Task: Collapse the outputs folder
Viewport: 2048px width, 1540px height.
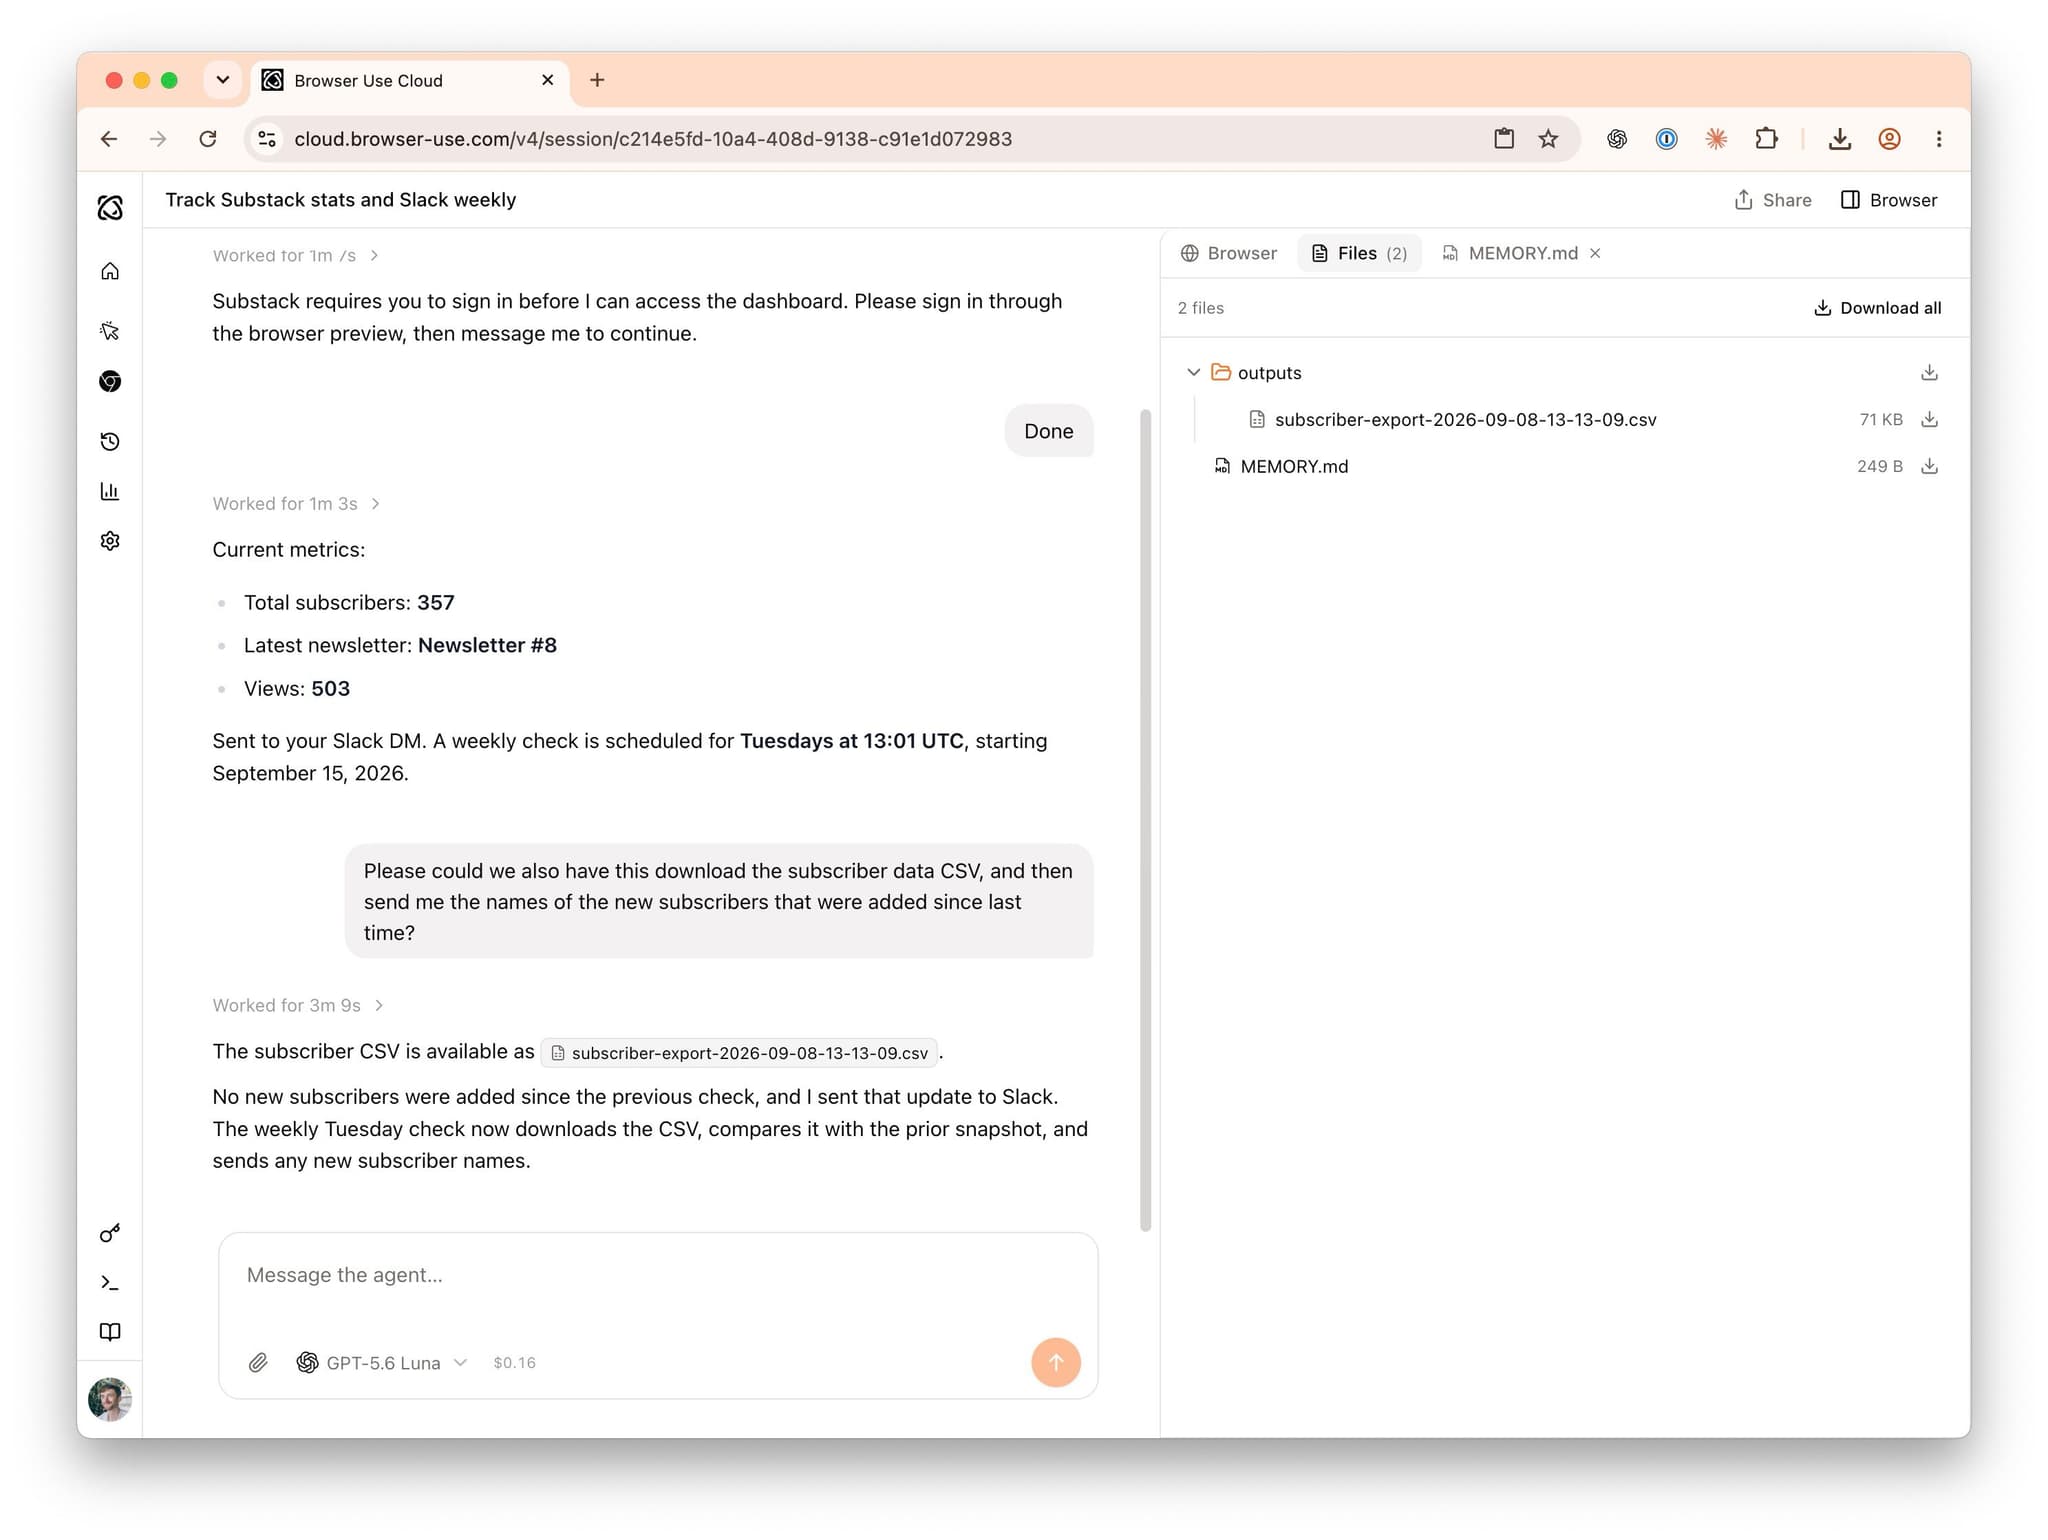Action: [1193, 373]
